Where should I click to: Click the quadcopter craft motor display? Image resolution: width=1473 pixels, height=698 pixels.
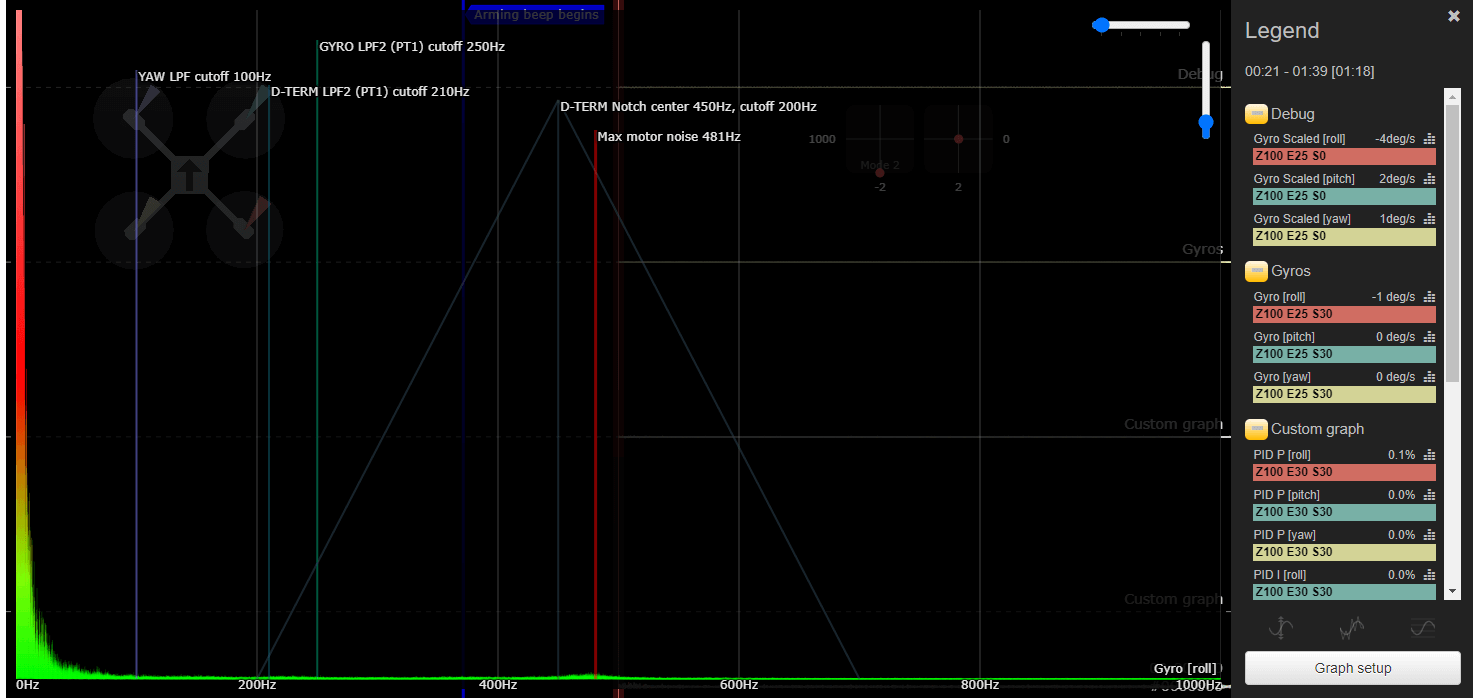[189, 175]
